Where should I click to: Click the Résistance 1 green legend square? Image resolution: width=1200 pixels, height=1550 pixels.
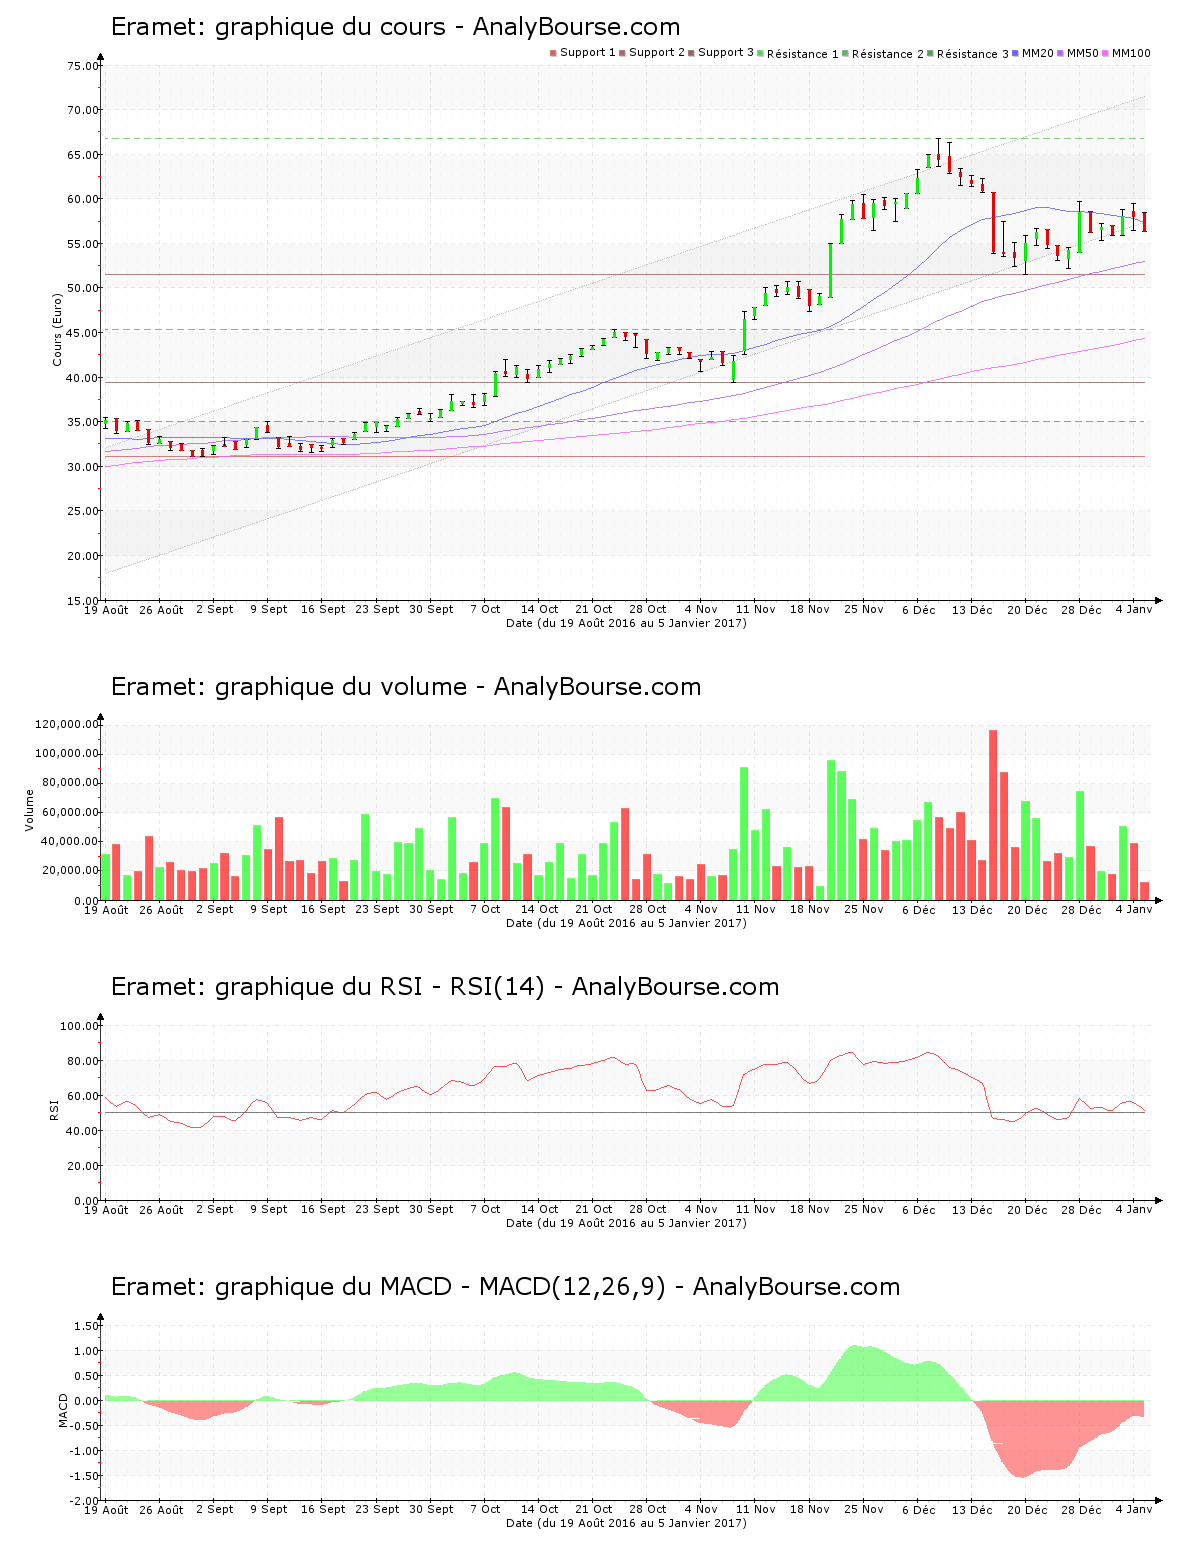(x=761, y=53)
